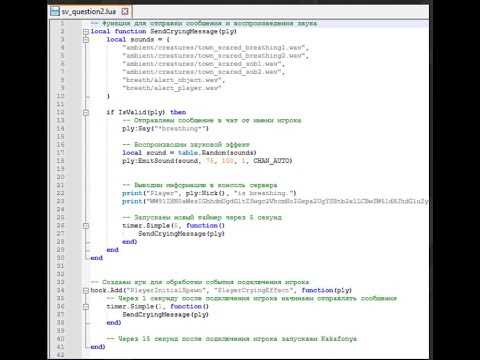
Task: Collapse the hook.Add fold on line 34
Action: tap(86, 291)
